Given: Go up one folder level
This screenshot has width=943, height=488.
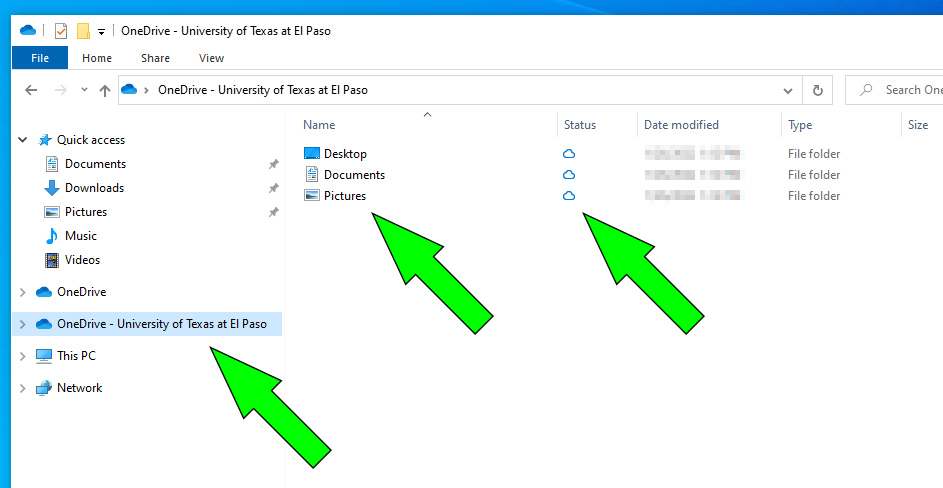Looking at the screenshot, I should (x=105, y=90).
